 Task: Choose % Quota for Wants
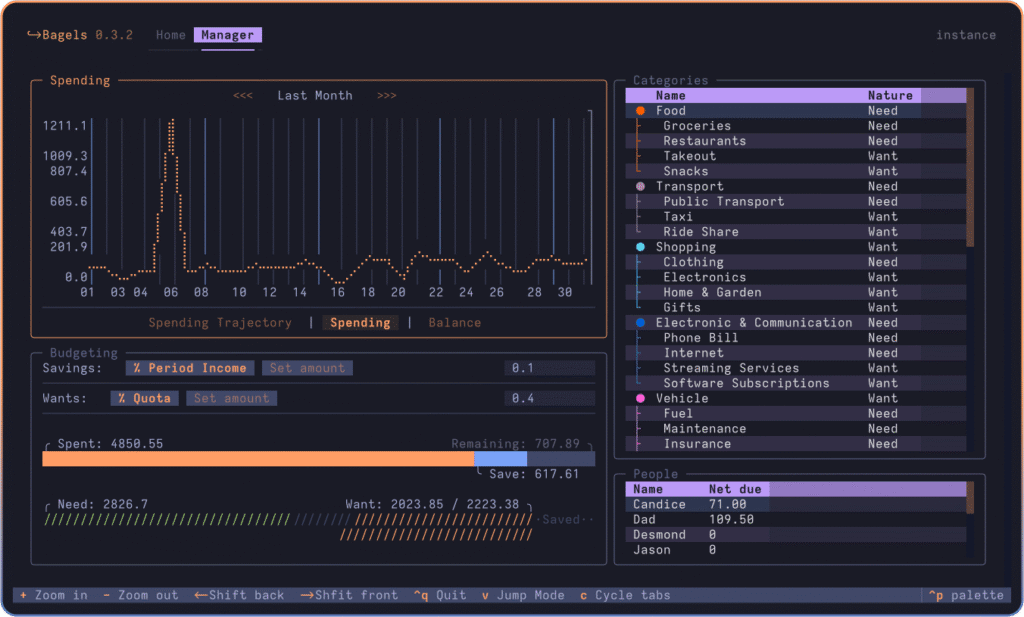point(144,398)
